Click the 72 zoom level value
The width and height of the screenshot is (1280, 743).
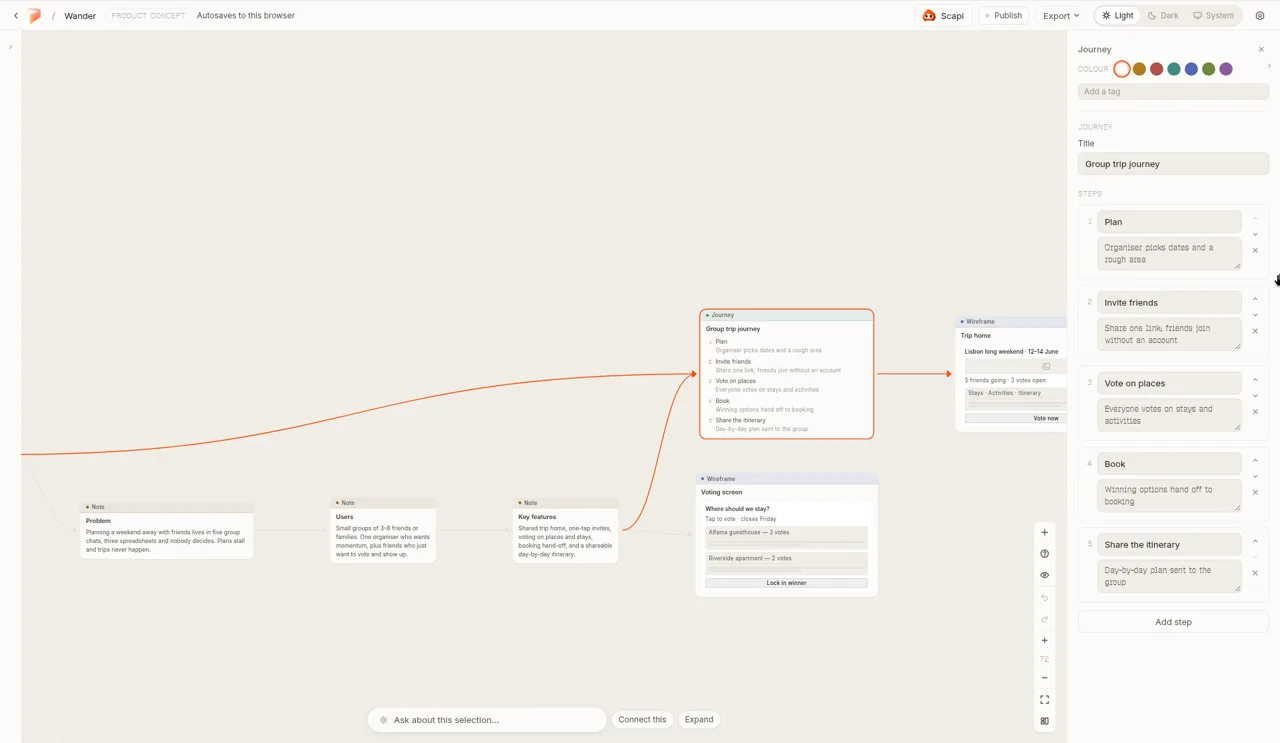1045,660
